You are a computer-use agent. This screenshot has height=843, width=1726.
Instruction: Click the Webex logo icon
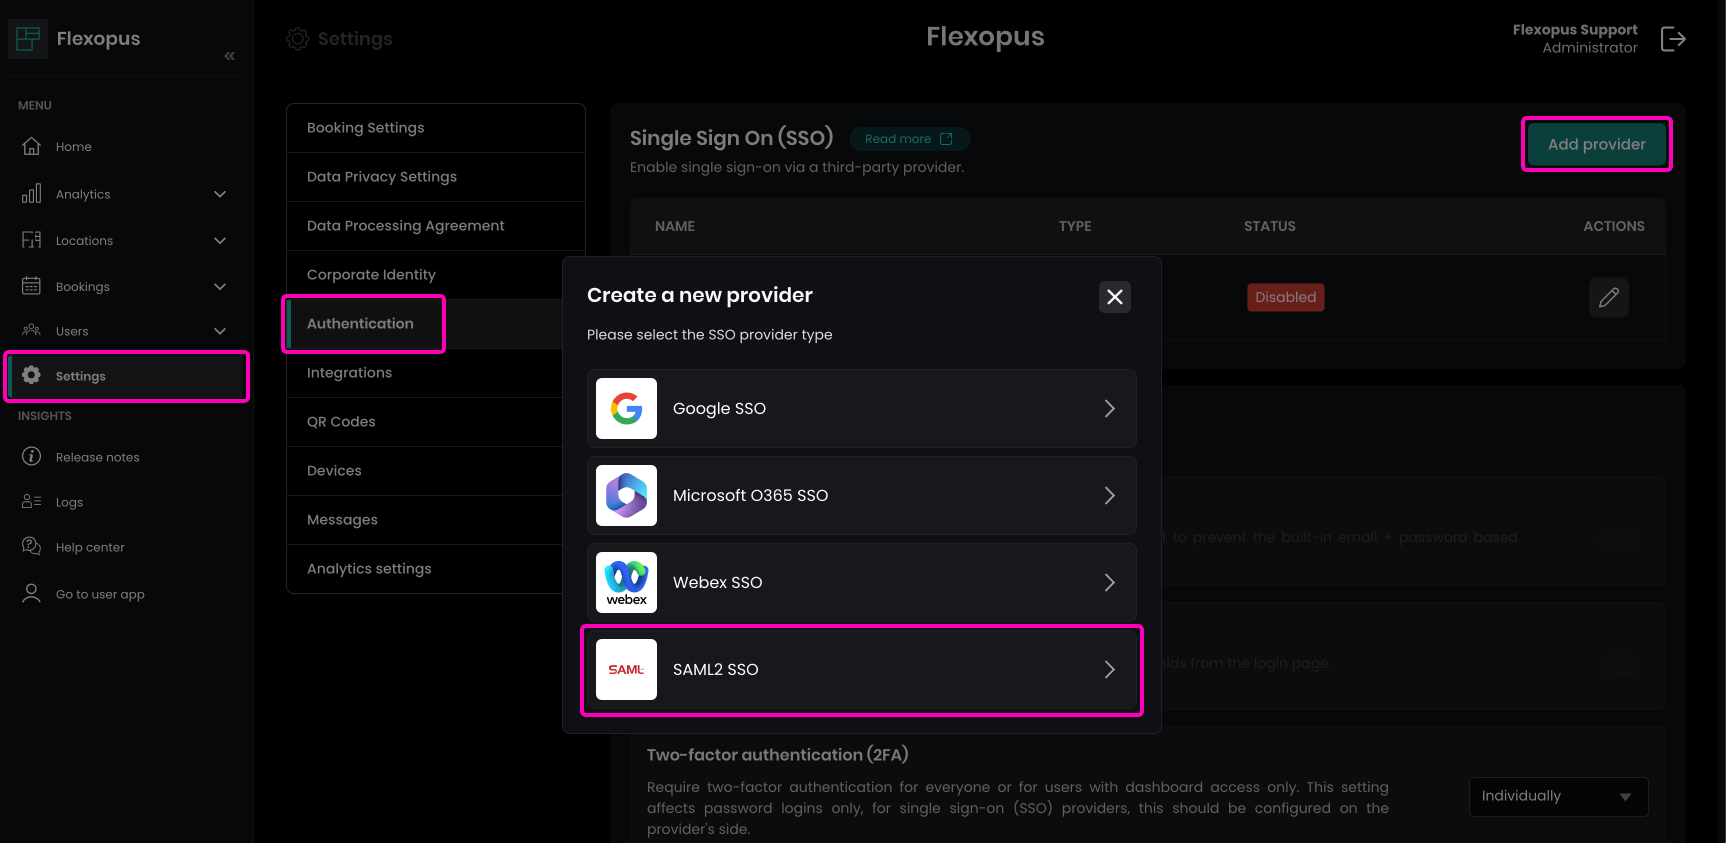tap(626, 582)
